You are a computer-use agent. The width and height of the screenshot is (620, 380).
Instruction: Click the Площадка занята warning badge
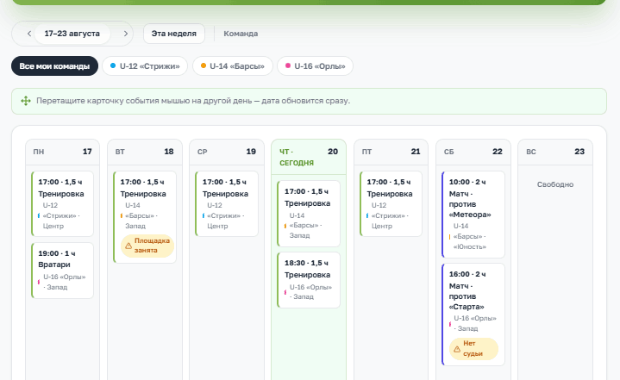147,246
